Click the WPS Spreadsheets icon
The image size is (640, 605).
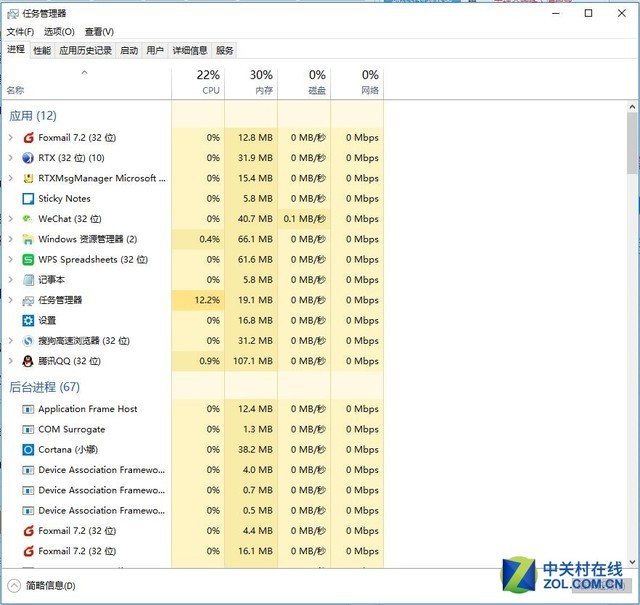28,260
